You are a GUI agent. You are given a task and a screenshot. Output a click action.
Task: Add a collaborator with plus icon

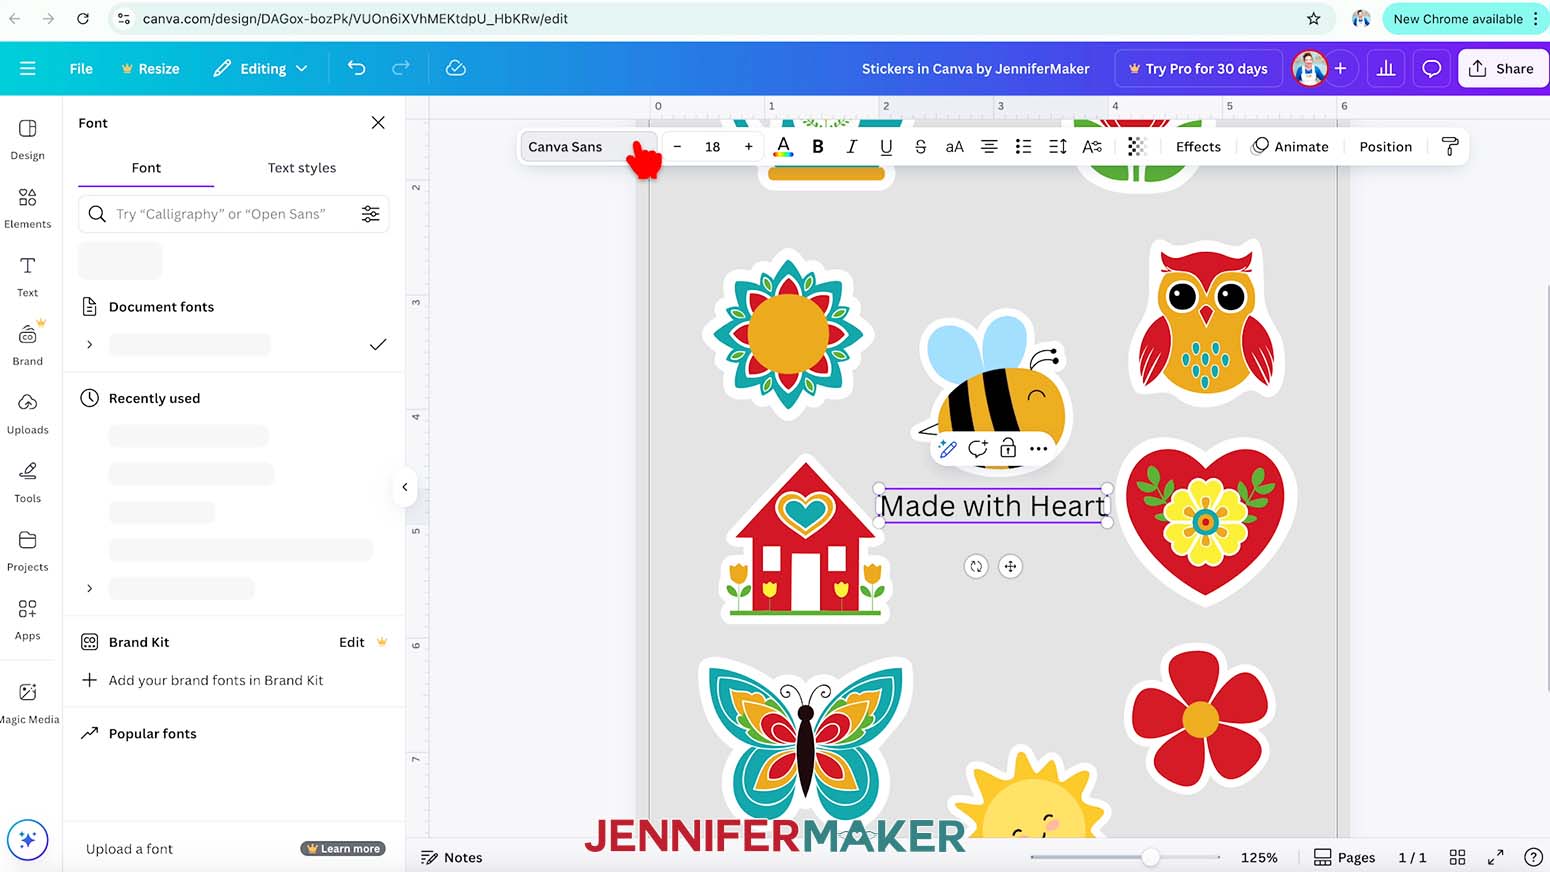pyautogui.click(x=1340, y=68)
